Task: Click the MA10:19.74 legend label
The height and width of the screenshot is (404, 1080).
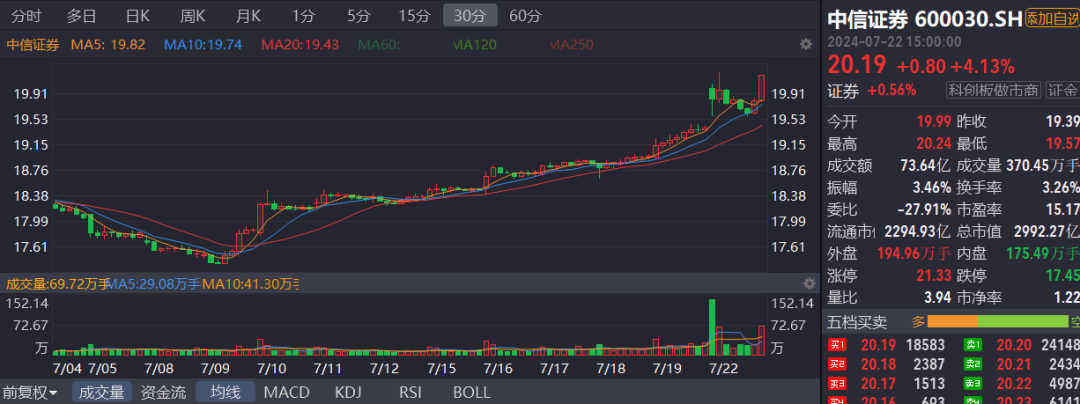Action: pos(202,45)
